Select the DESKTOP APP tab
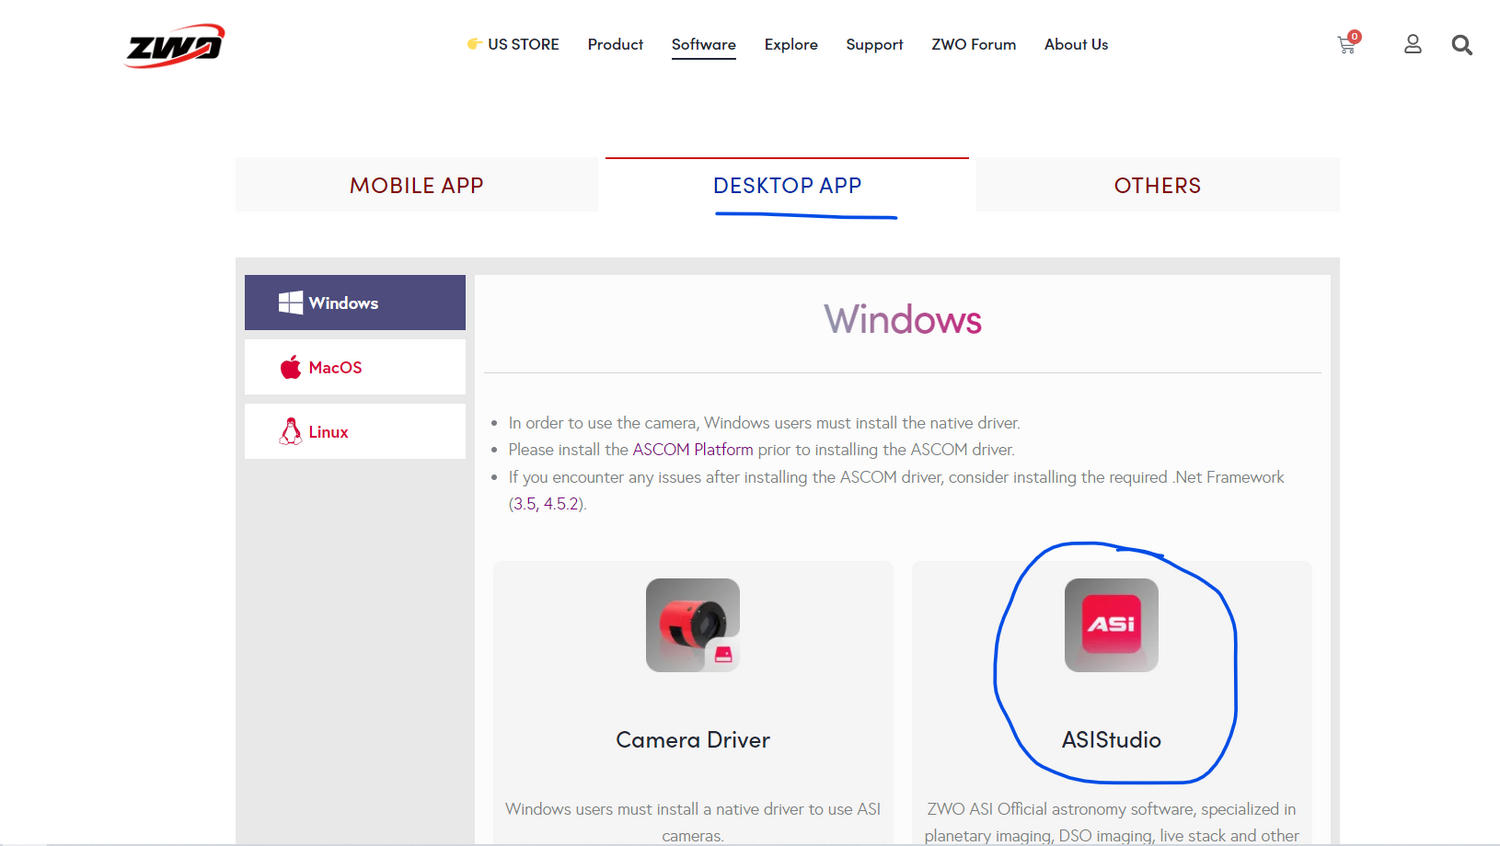Image resolution: width=1500 pixels, height=846 pixels. [x=787, y=185]
